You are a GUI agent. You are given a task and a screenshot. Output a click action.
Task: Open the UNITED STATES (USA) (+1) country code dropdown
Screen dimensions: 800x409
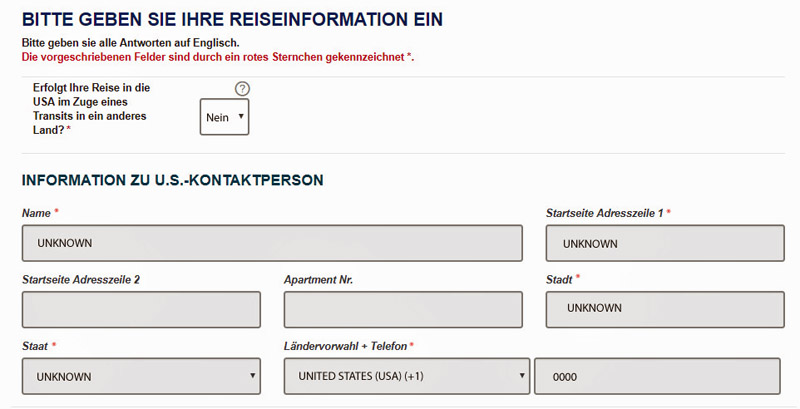click(406, 377)
